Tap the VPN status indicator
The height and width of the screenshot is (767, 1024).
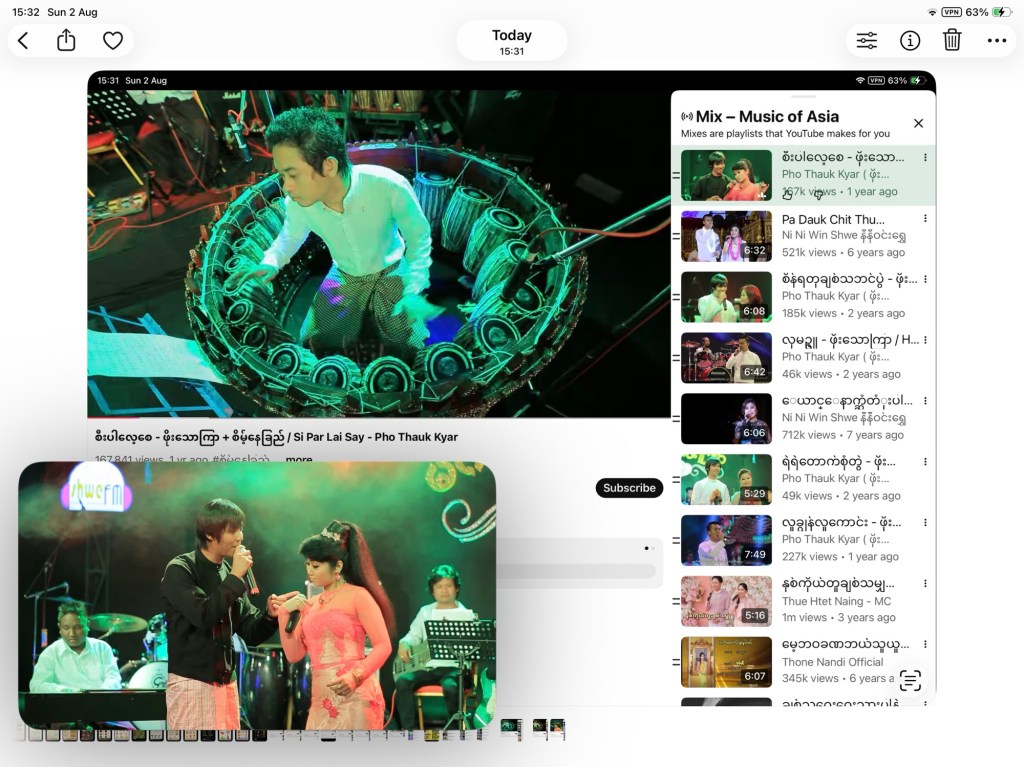[x=951, y=12]
